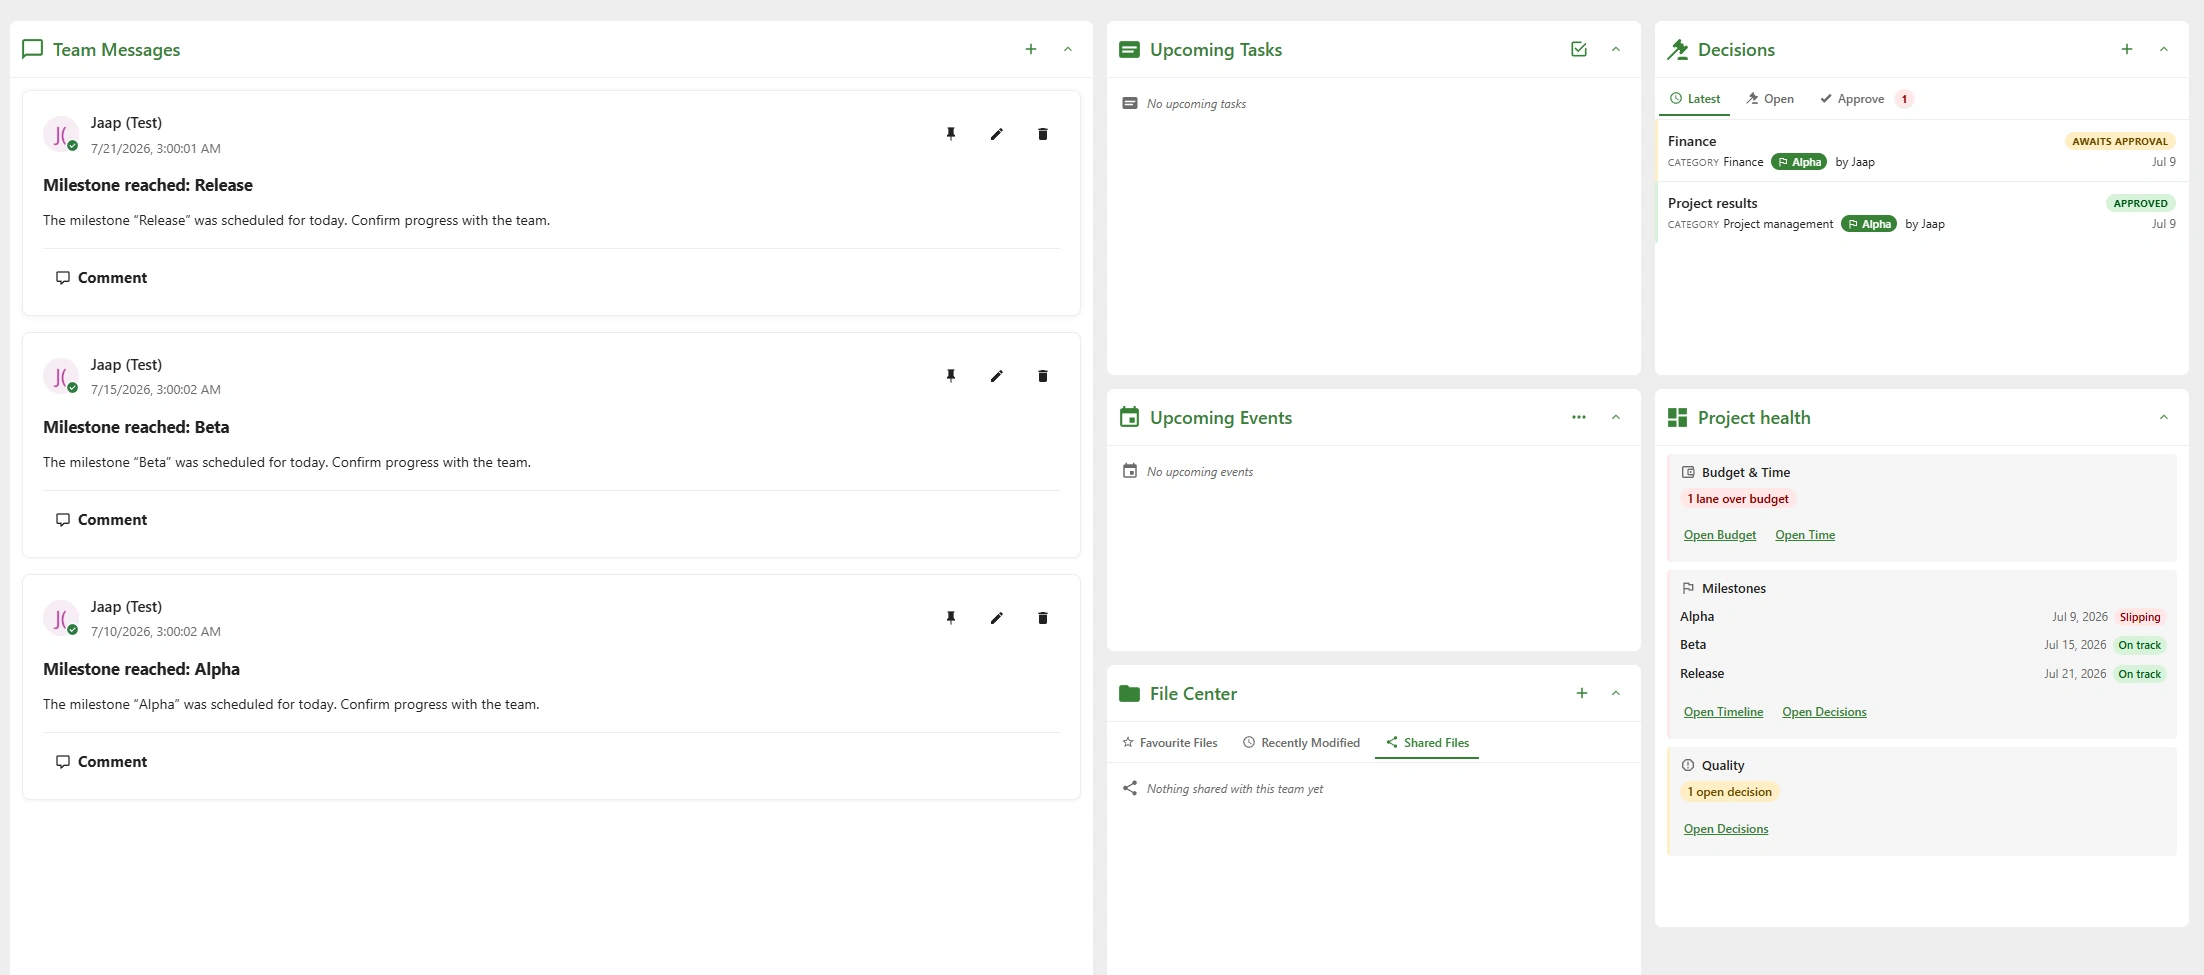Select the Beta milestone row

[1921, 645]
